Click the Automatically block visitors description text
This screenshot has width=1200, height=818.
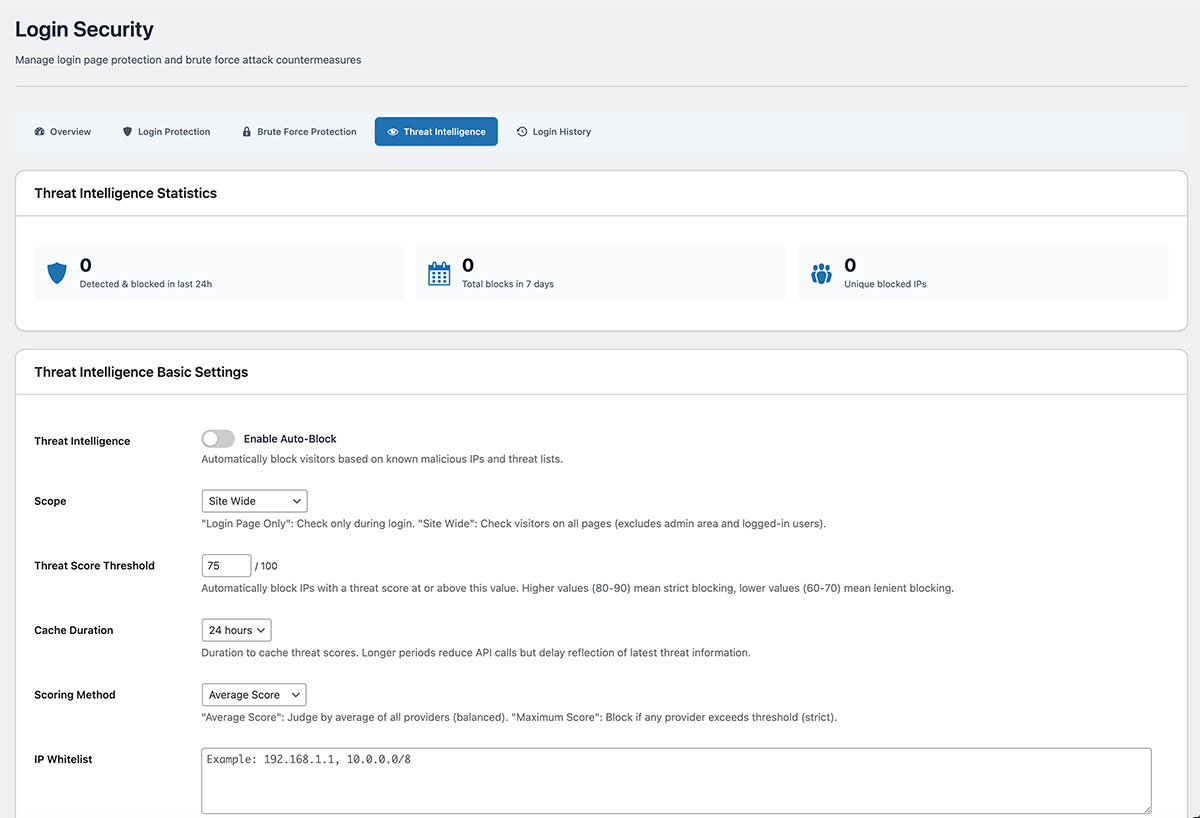click(x=382, y=460)
